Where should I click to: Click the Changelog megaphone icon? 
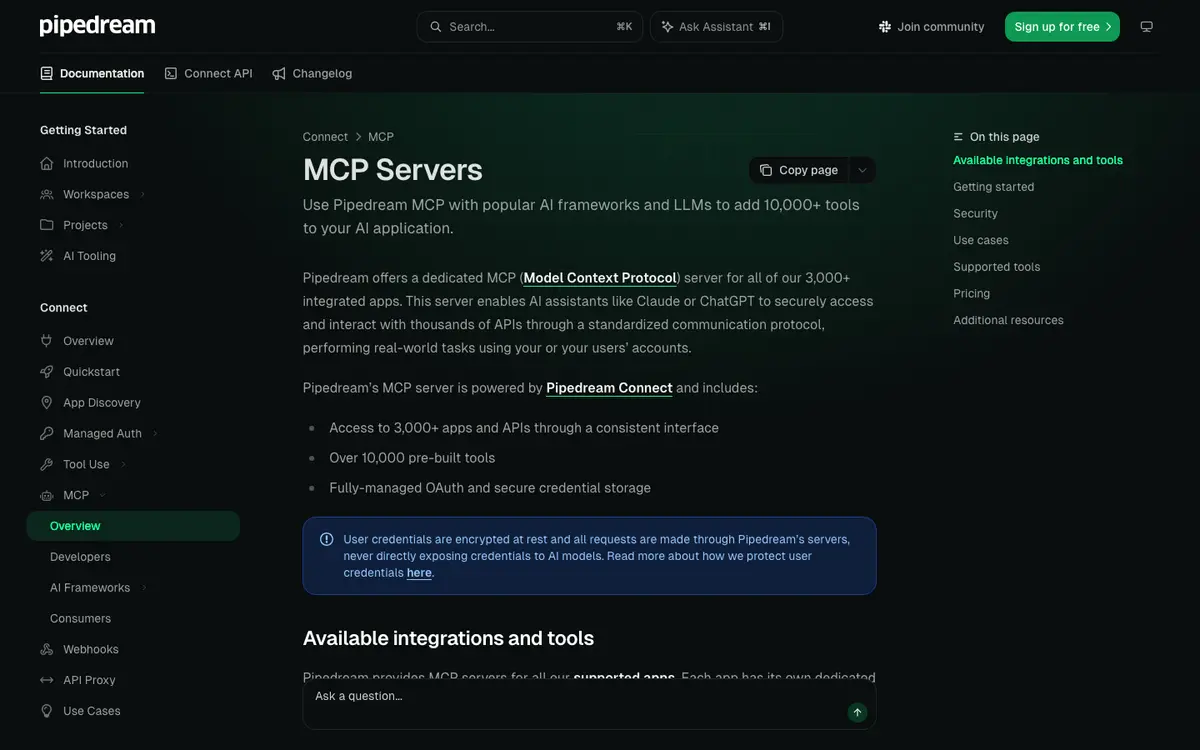[279, 73]
